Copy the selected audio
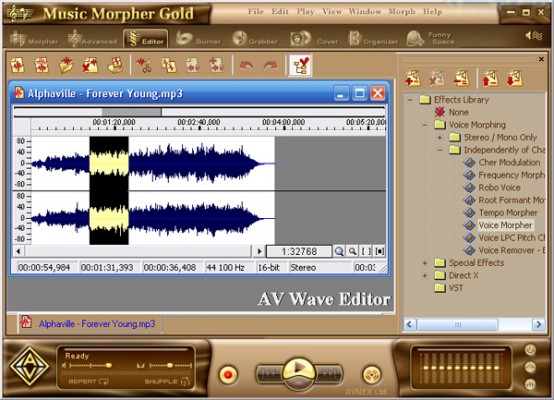This screenshot has height=400, width=554. click(x=169, y=65)
